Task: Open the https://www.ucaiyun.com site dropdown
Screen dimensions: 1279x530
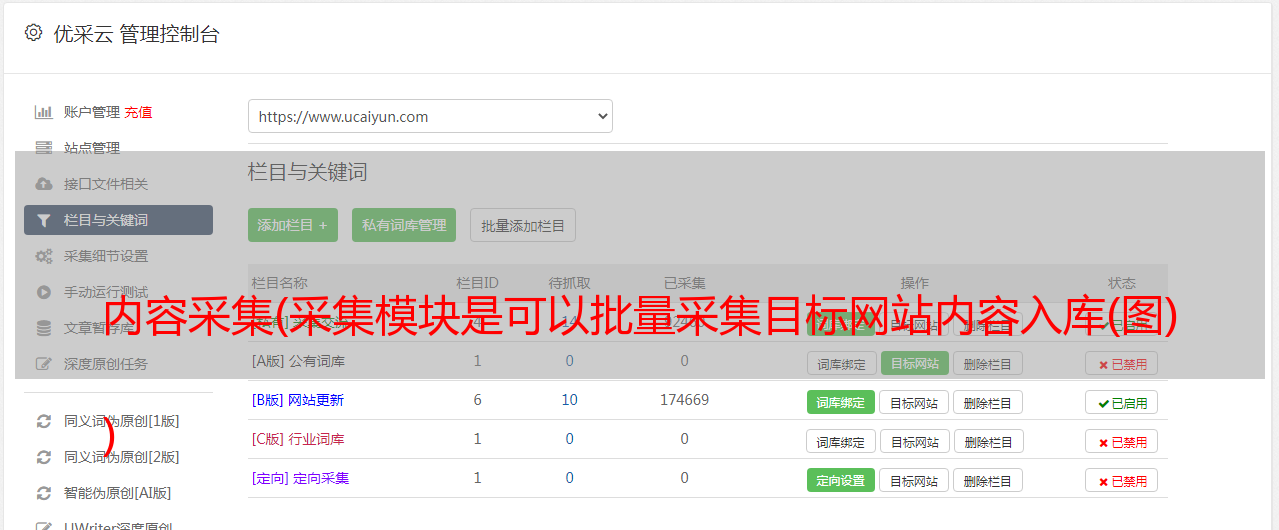Action: point(430,116)
